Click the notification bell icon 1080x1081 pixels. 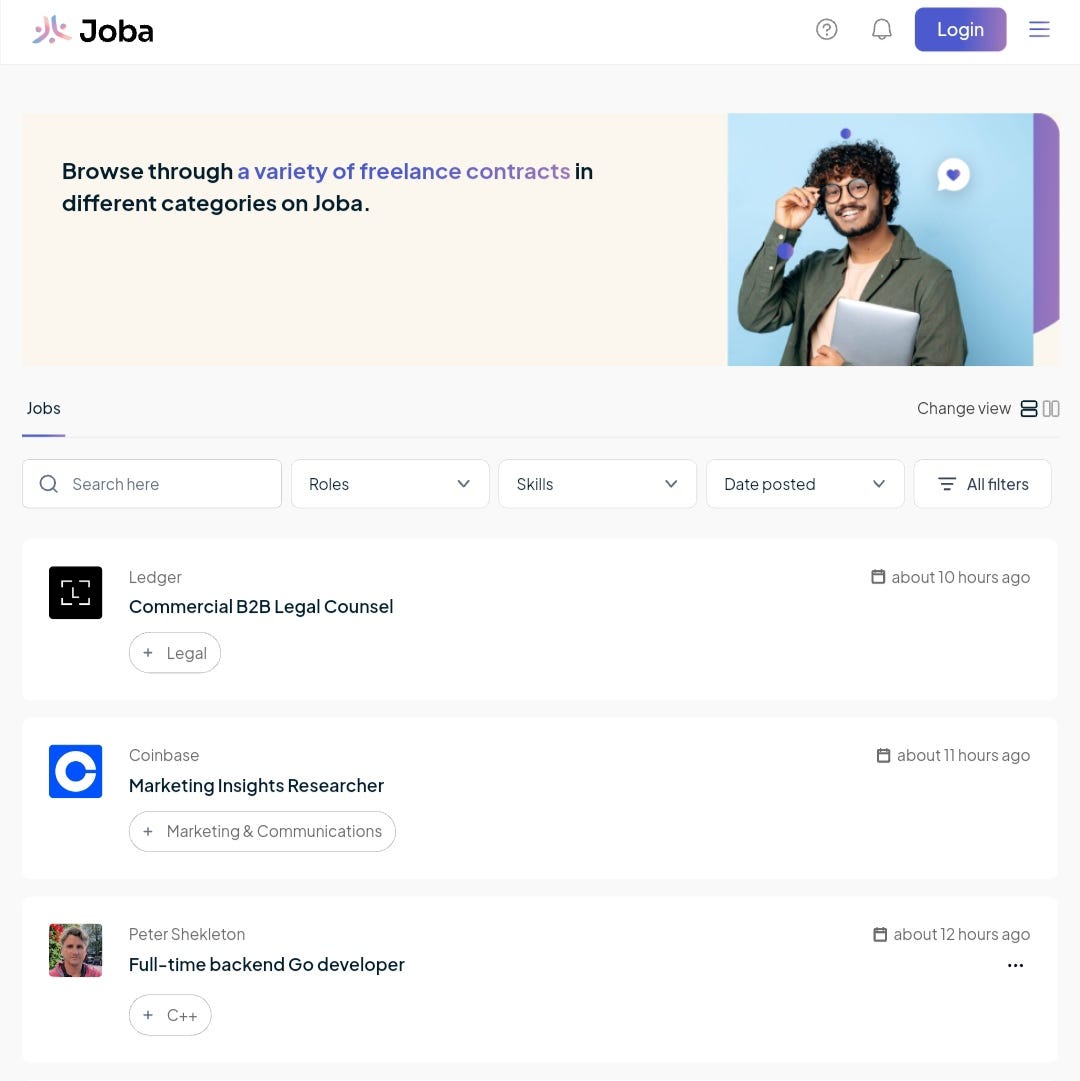(x=881, y=29)
